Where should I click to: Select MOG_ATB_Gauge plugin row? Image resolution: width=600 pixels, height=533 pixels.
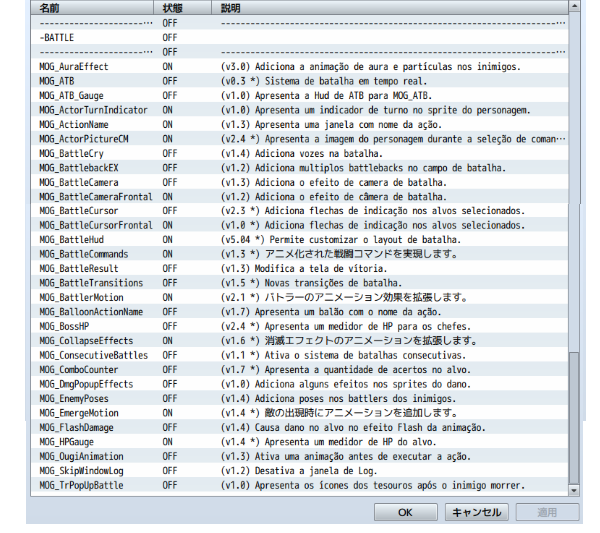click(x=300, y=95)
